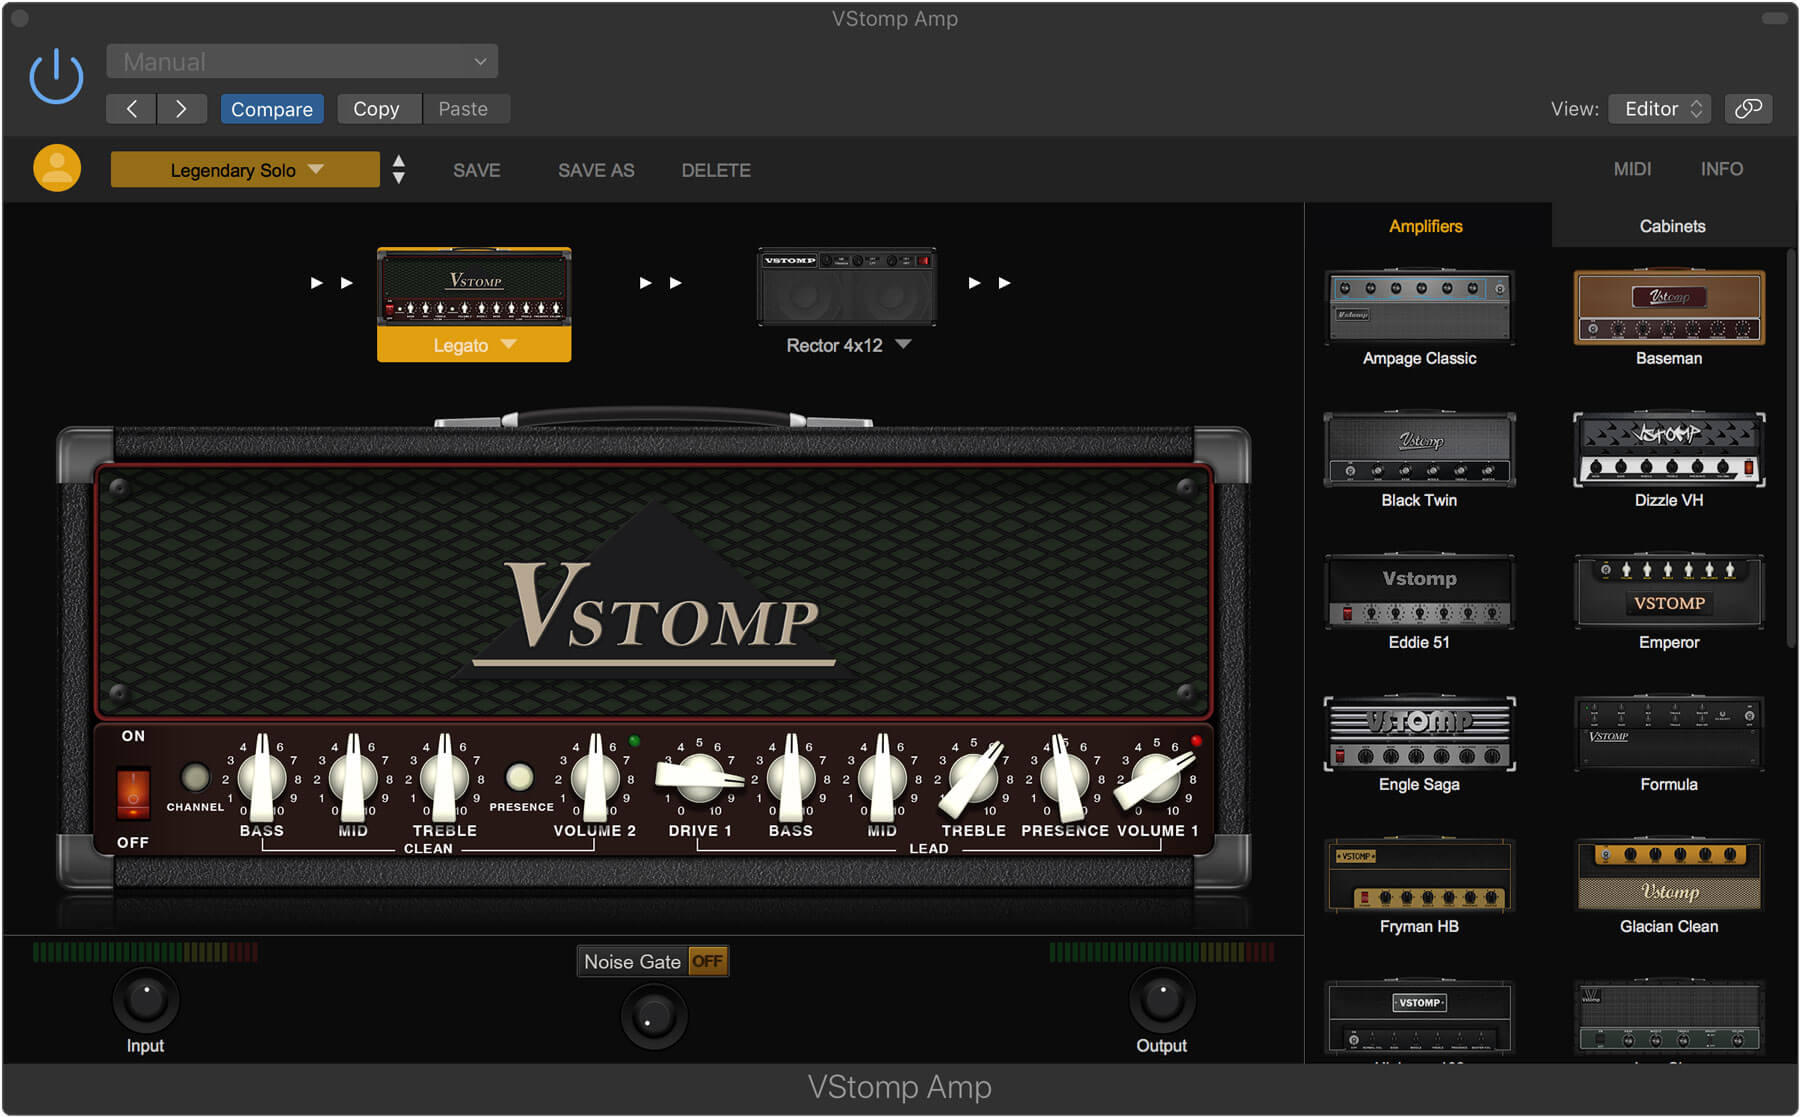This screenshot has height=1117, width=1800.
Task: Click the SAVE button
Action: click(x=476, y=170)
